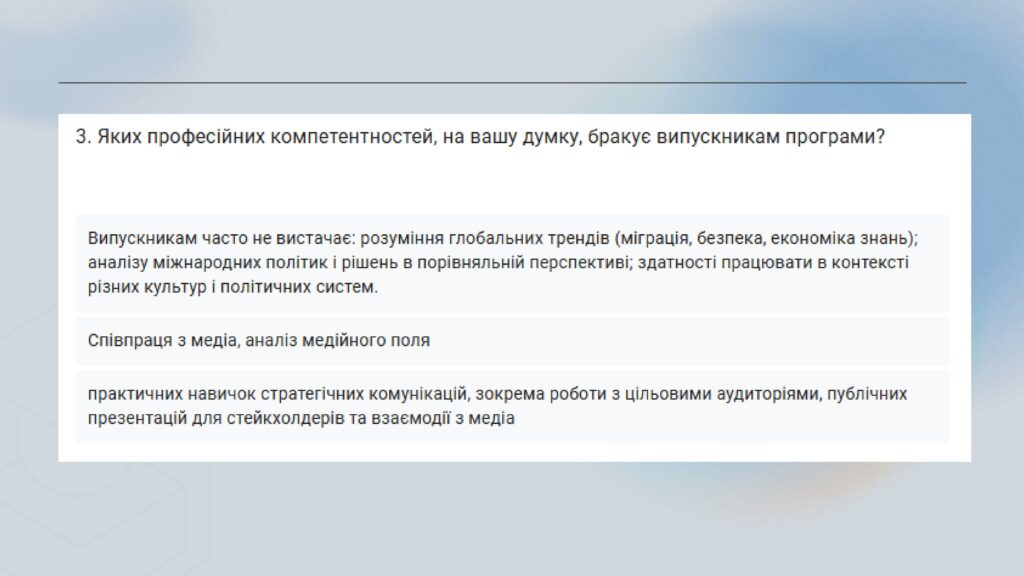Click the parenthetical "міграція, безпека, економіка знань"
This screenshot has height=576, width=1024.
pyautogui.click(x=766, y=238)
